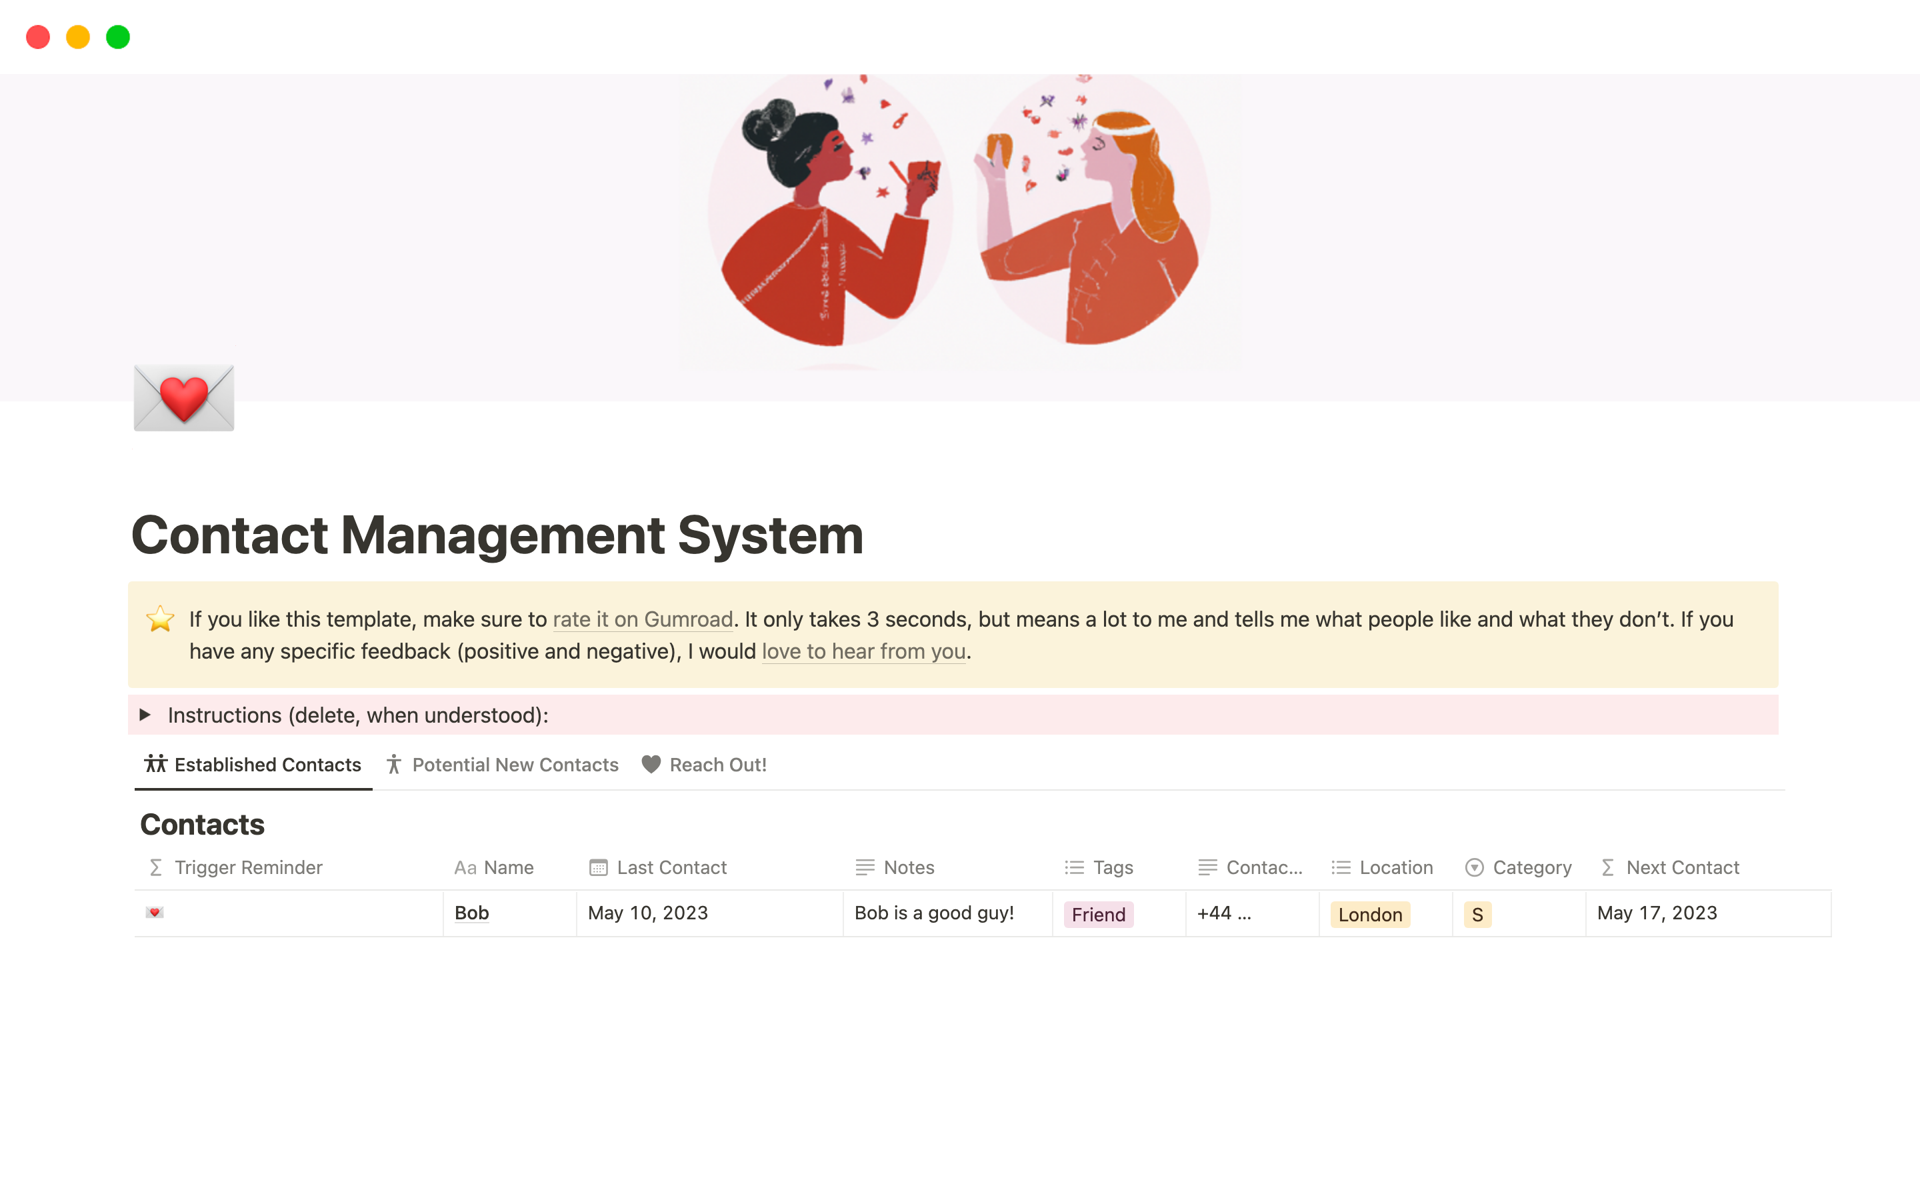Select the Established Contacts tab
Image resolution: width=1920 pixels, height=1200 pixels.
click(253, 765)
